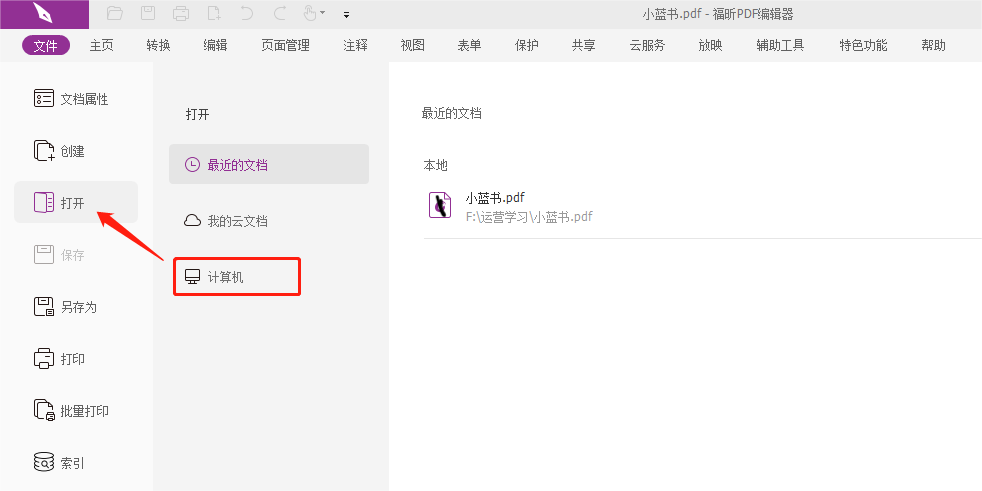
Task: Click the 批量打印 batch print icon
Action: click(44, 411)
